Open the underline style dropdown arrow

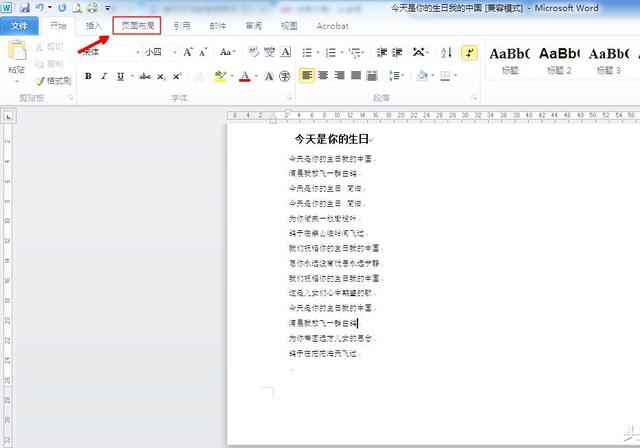(132, 76)
